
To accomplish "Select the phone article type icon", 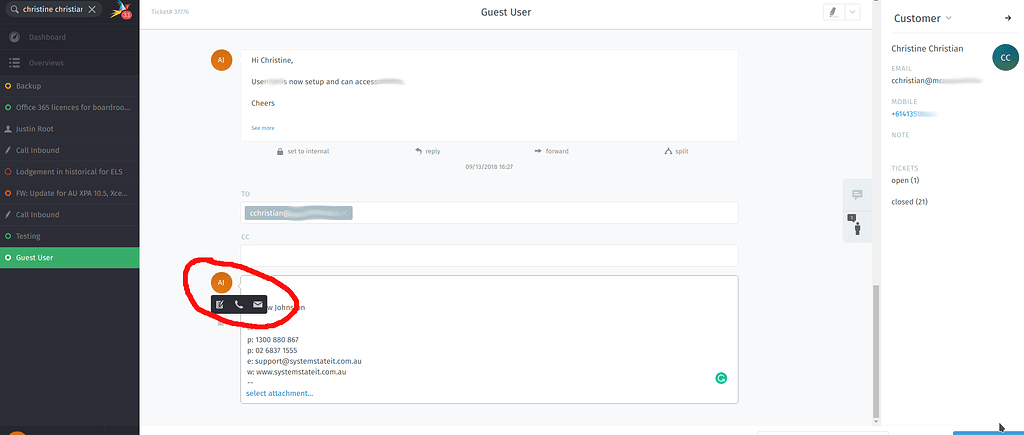I will point(238,304).
